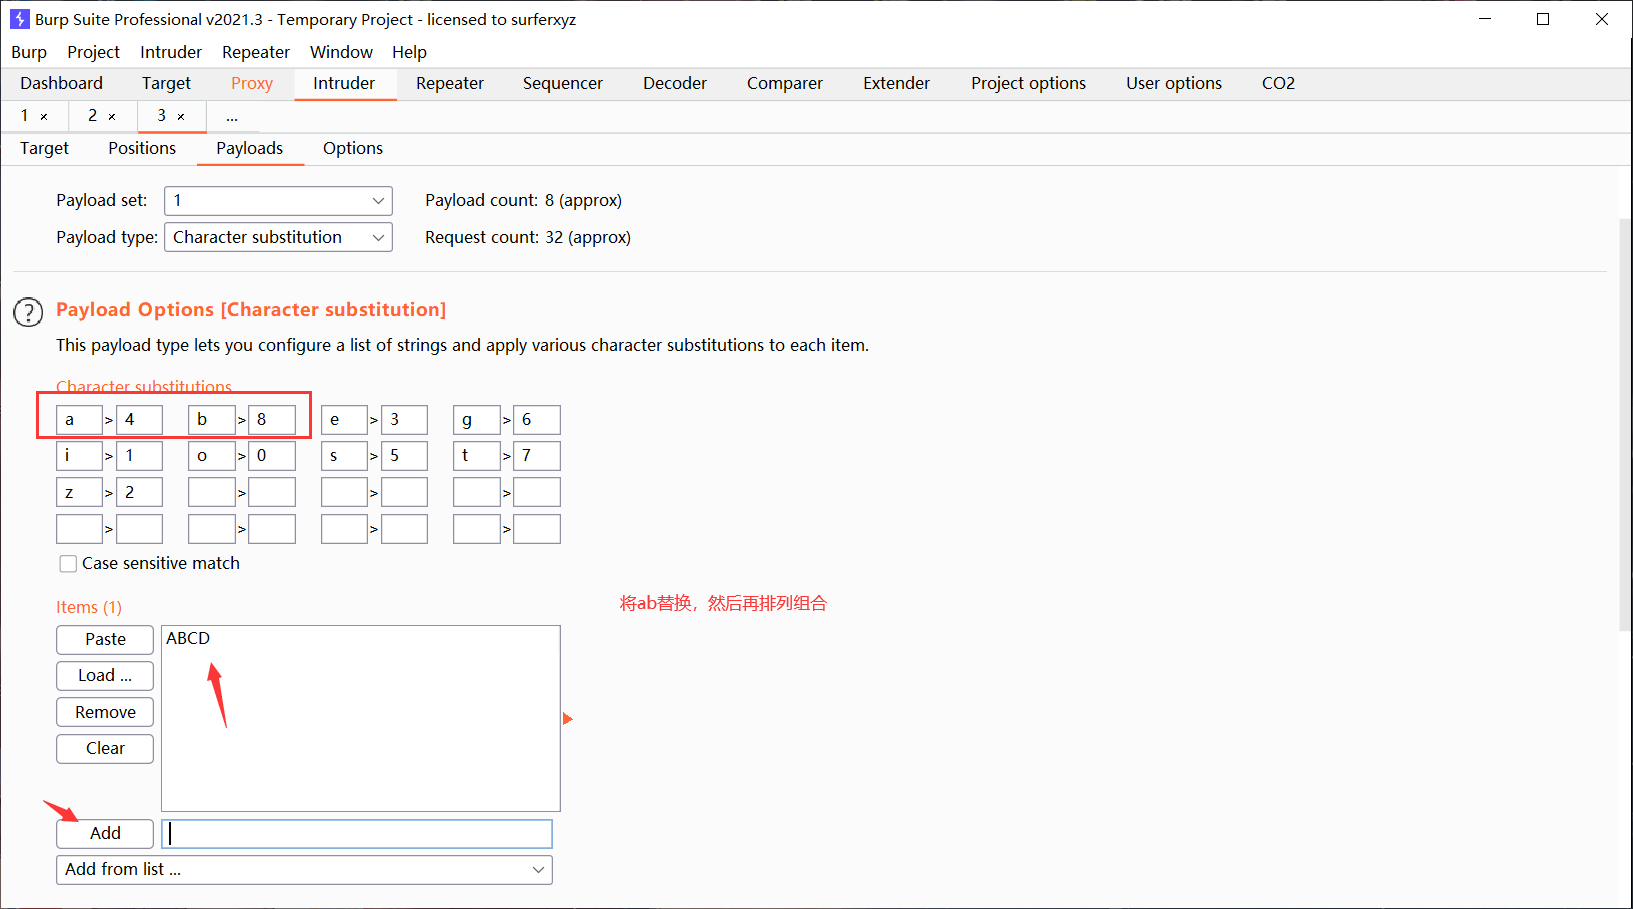Open the Extender tab
Image resolution: width=1633 pixels, height=909 pixels.
click(x=897, y=84)
